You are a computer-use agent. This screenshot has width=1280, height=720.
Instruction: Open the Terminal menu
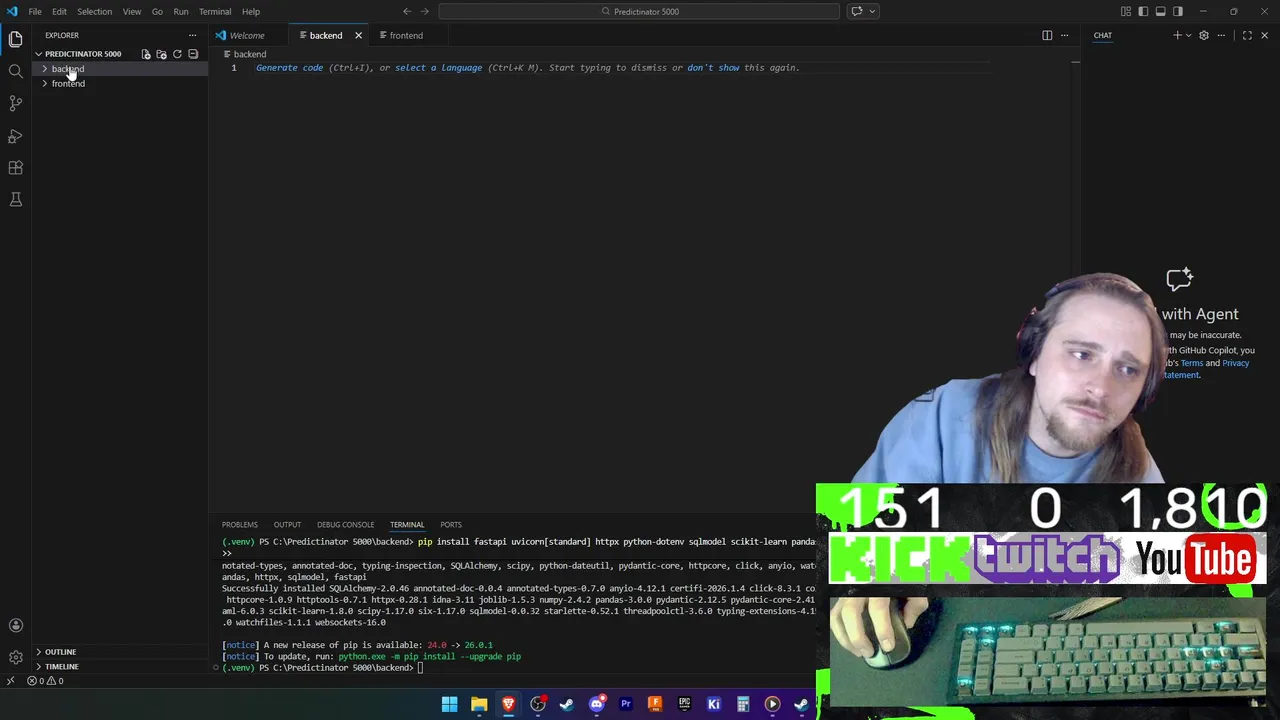click(215, 11)
